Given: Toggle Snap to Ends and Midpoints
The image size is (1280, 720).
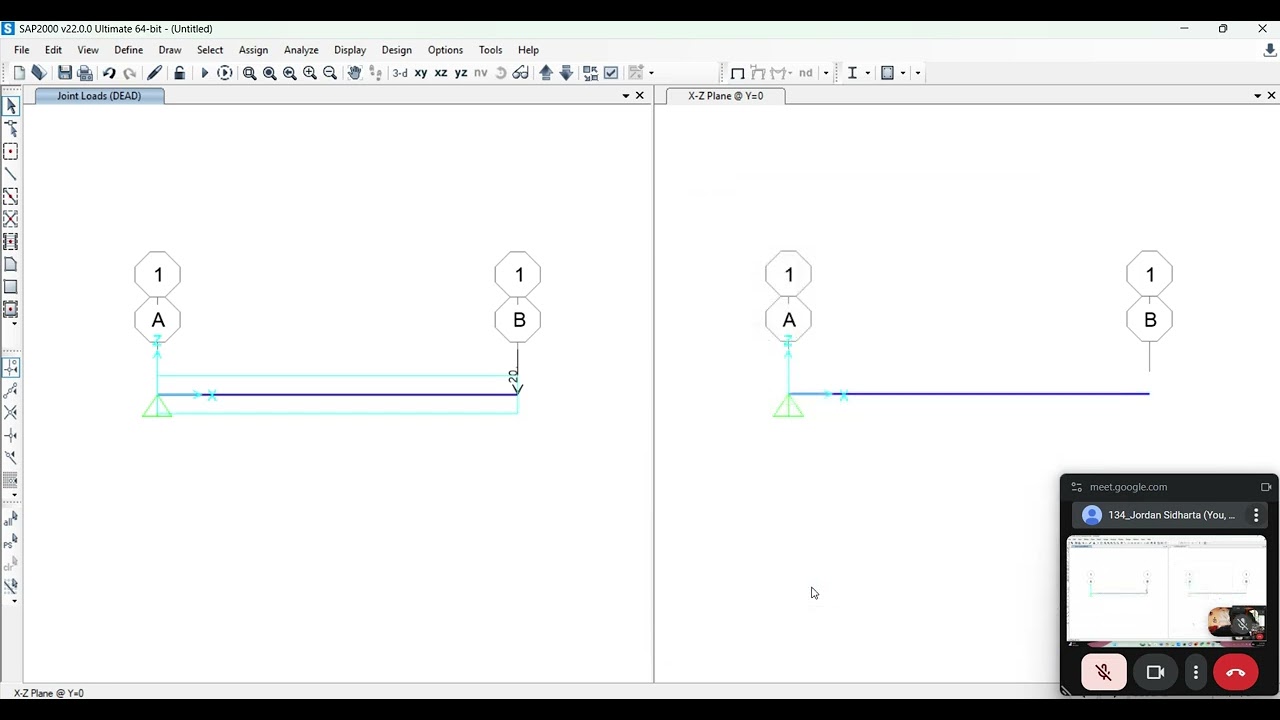Looking at the screenshot, I should click(x=11, y=391).
